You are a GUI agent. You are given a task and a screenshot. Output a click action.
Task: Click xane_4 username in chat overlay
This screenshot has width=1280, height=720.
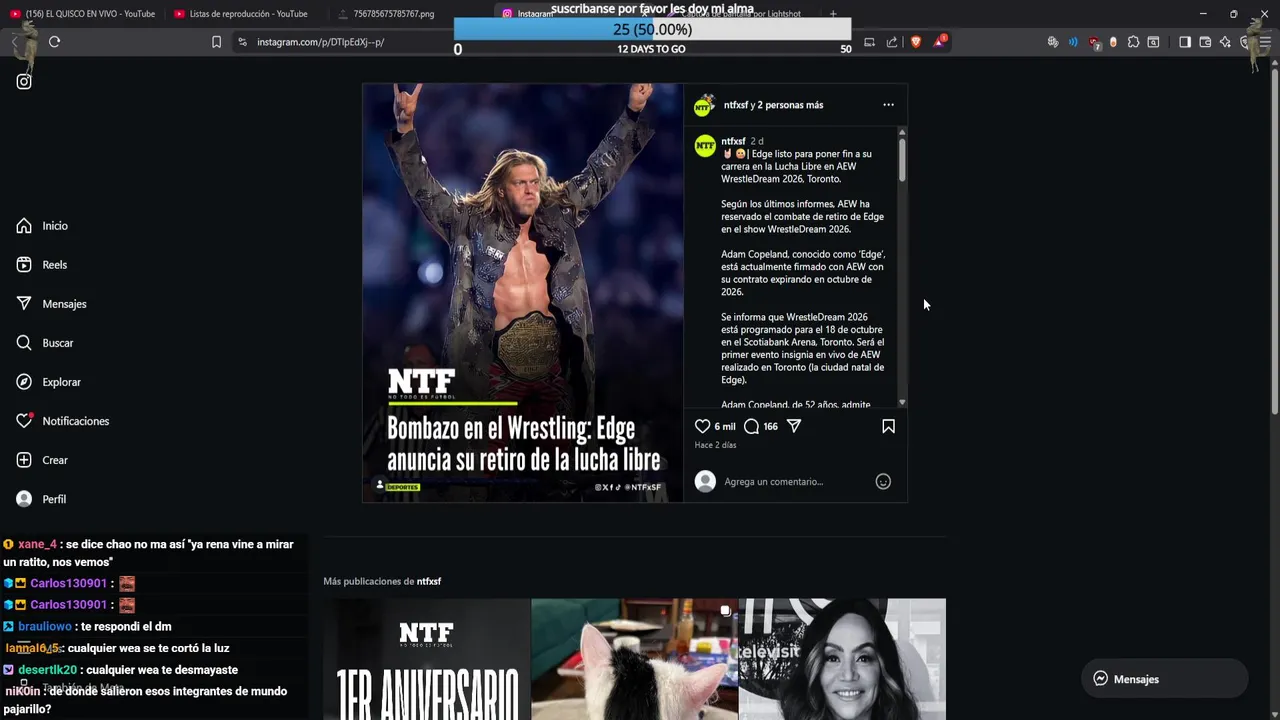pyautogui.click(x=37, y=544)
